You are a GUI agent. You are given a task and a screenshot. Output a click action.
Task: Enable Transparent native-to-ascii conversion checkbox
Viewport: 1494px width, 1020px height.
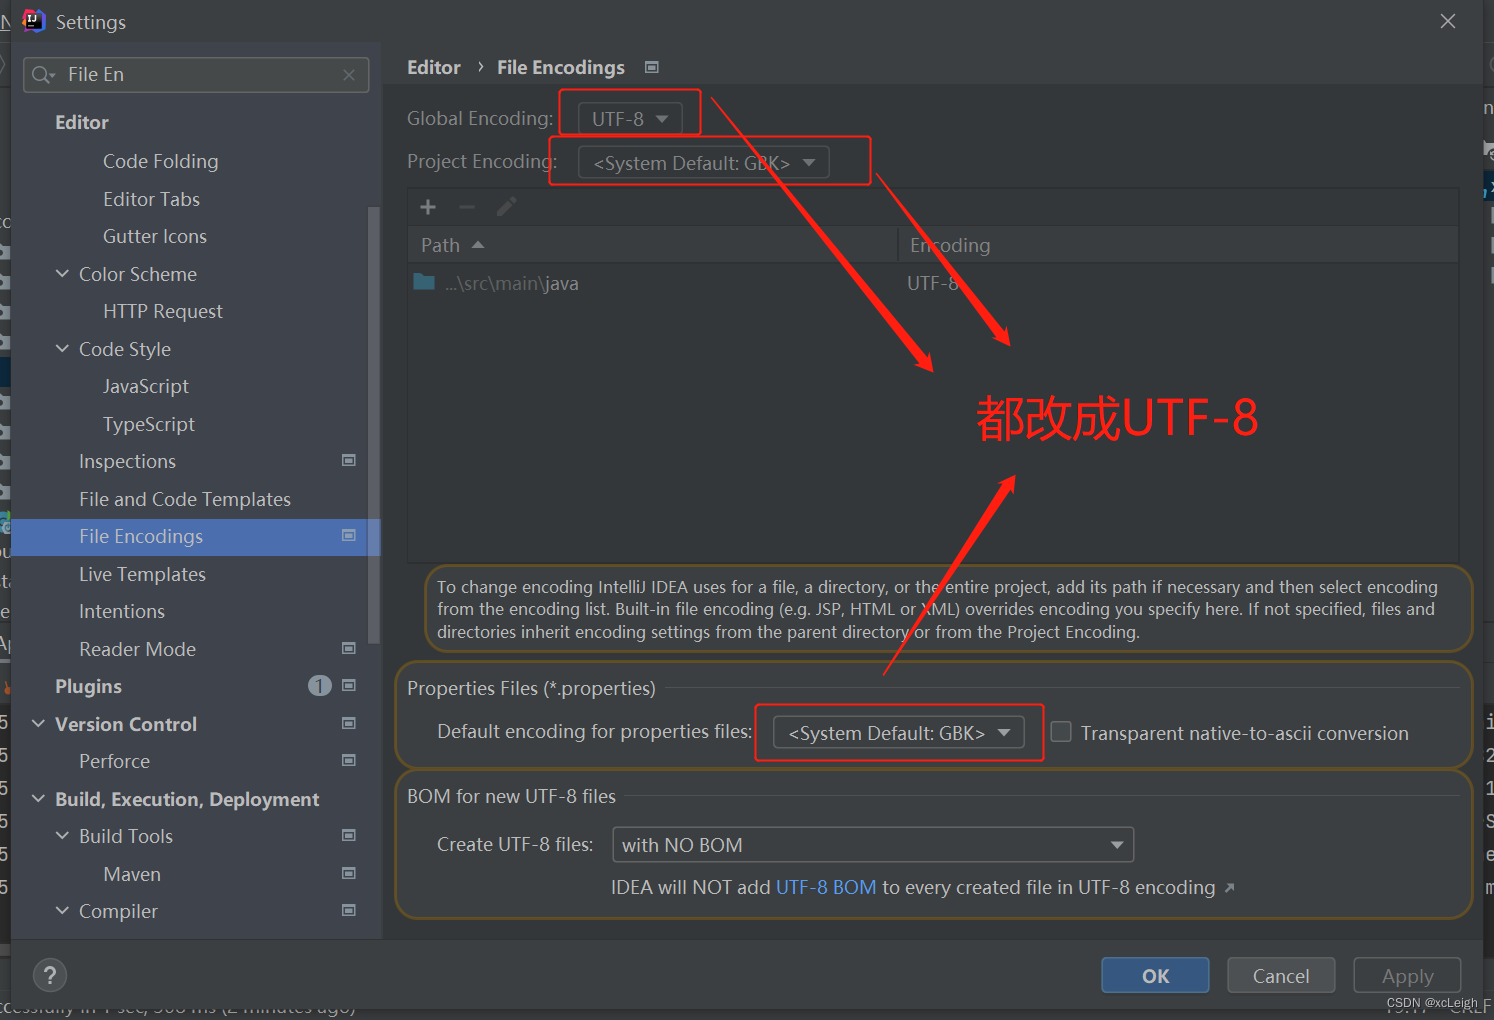click(1061, 732)
